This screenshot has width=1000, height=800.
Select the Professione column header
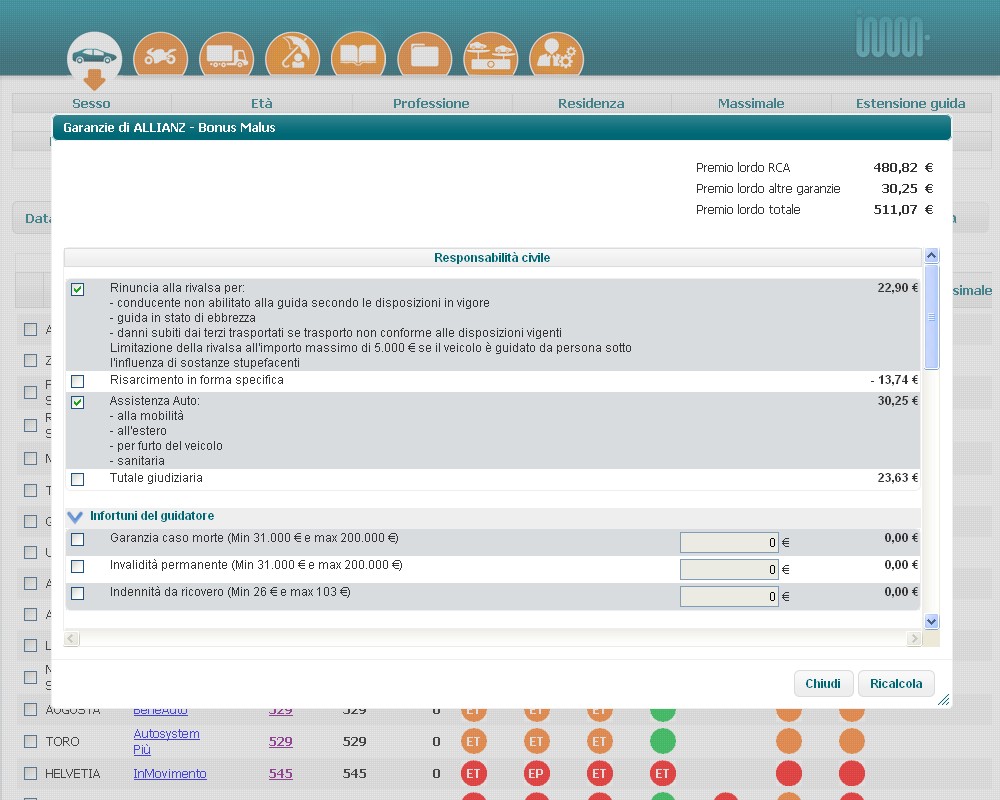(x=431, y=103)
